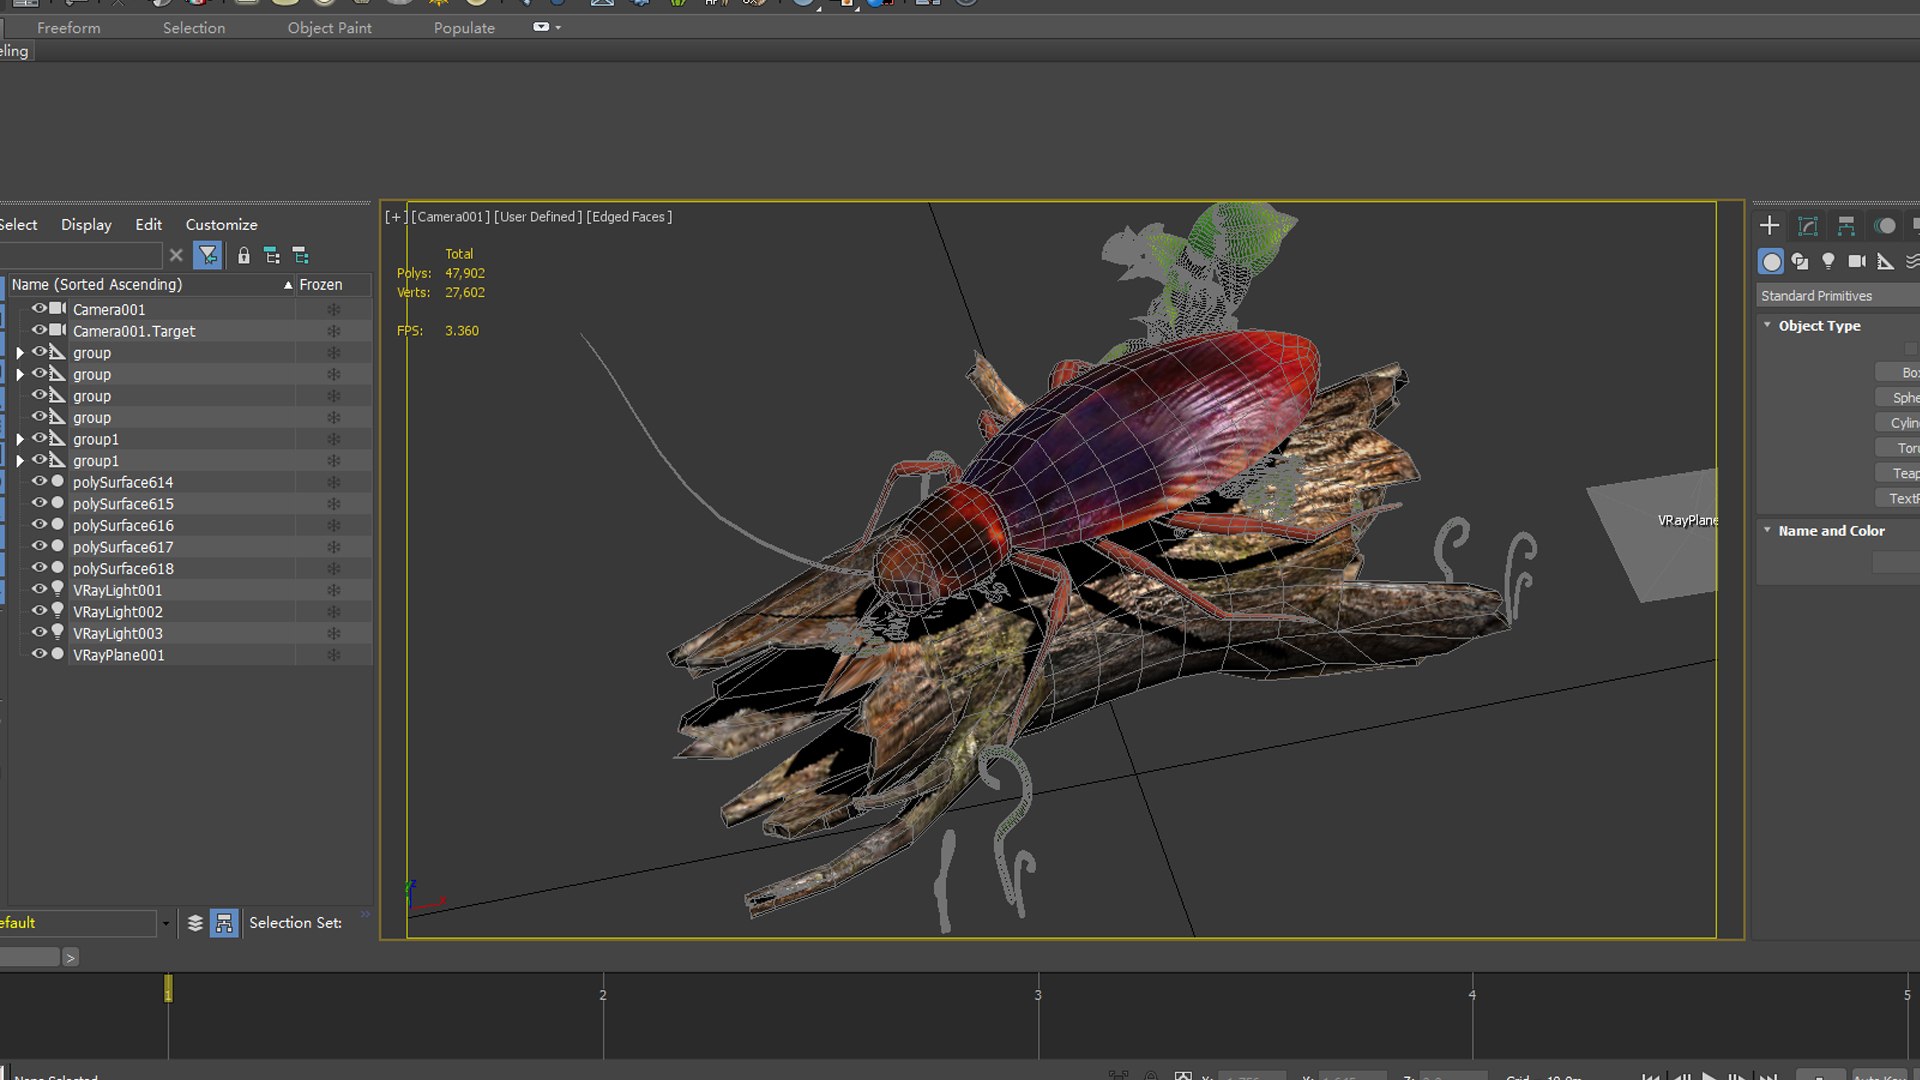
Task: Select the Cameras category icon
Action: pos(1857,261)
